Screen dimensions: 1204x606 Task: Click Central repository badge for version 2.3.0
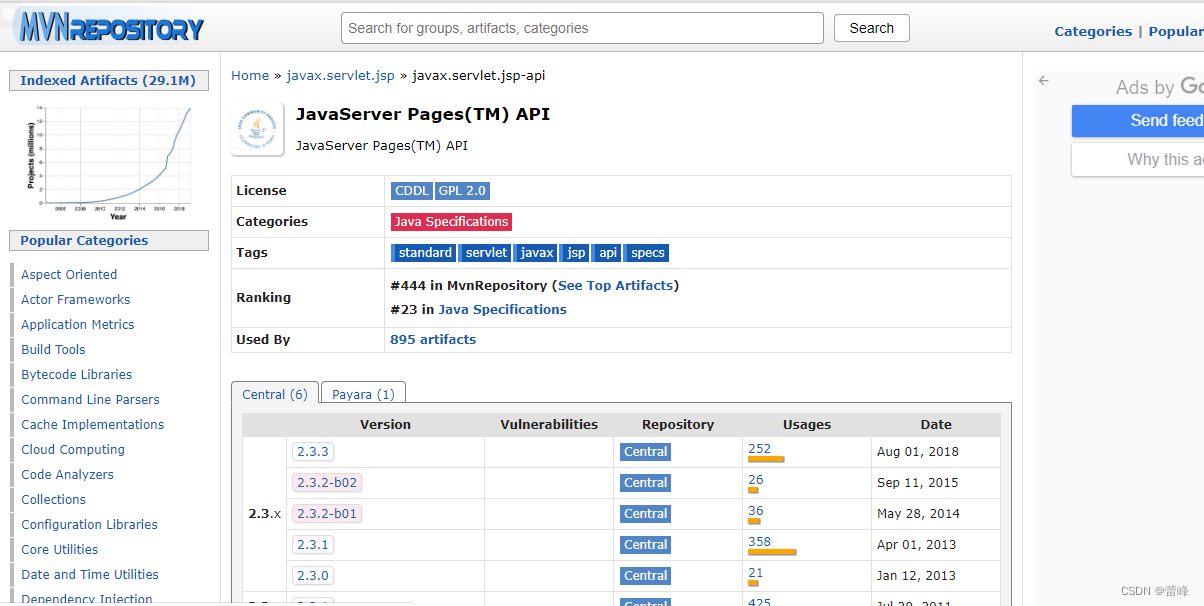click(x=646, y=576)
